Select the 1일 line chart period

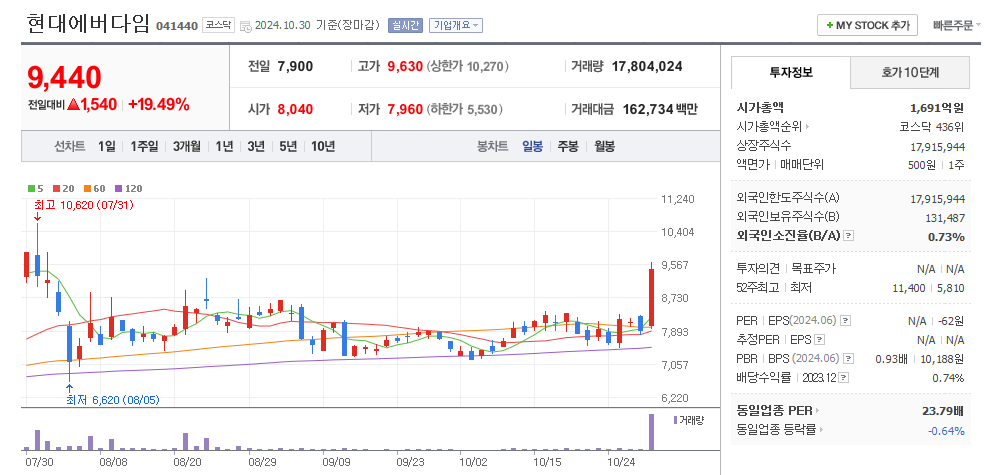click(x=107, y=146)
